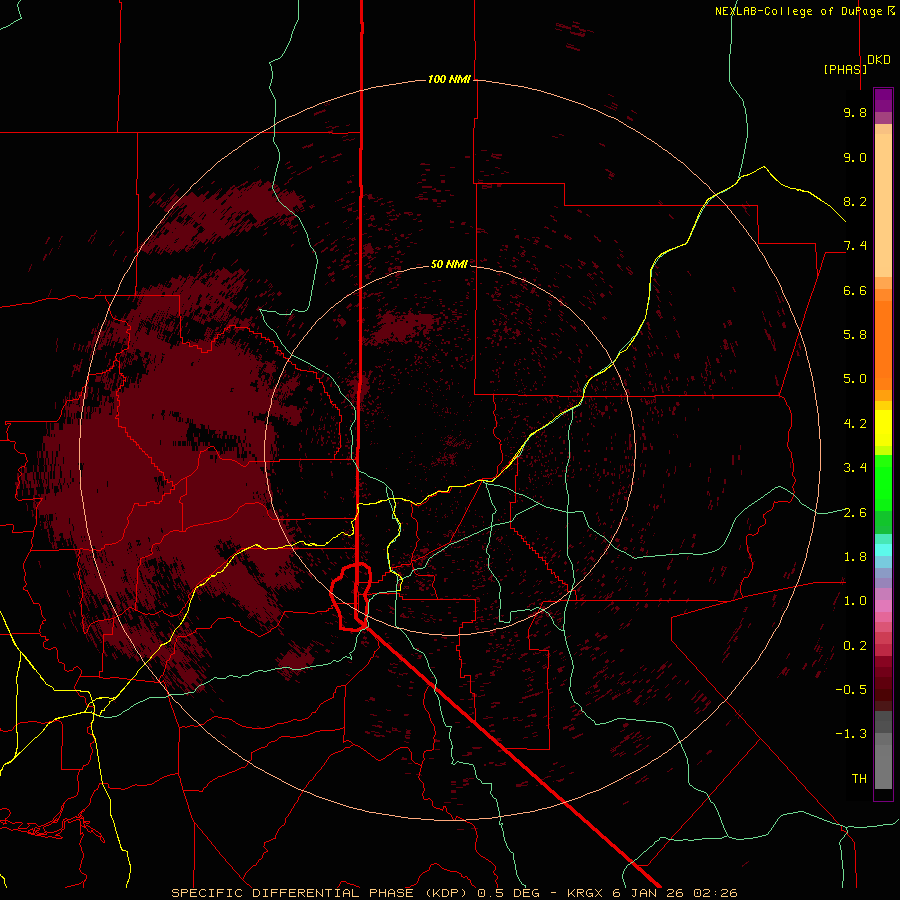Select the -0.5 legend value
Image resolution: width=900 pixels, height=900 pixels.
(851, 690)
